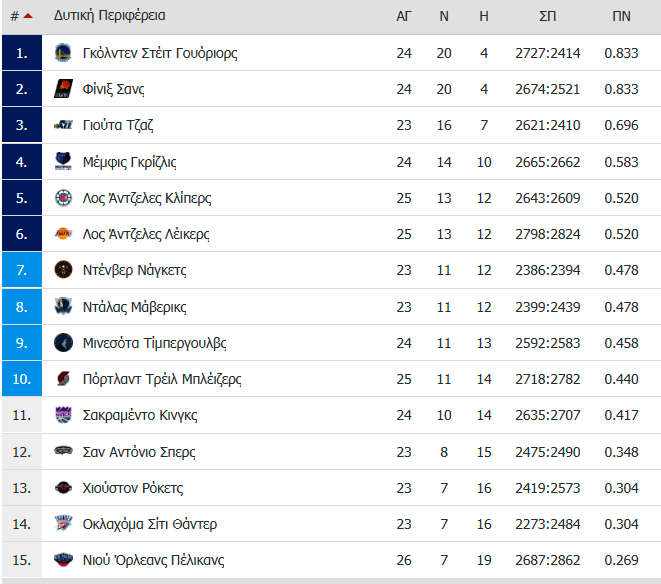
Task: Click the Phoenix Suns team logo
Action: pos(63,89)
